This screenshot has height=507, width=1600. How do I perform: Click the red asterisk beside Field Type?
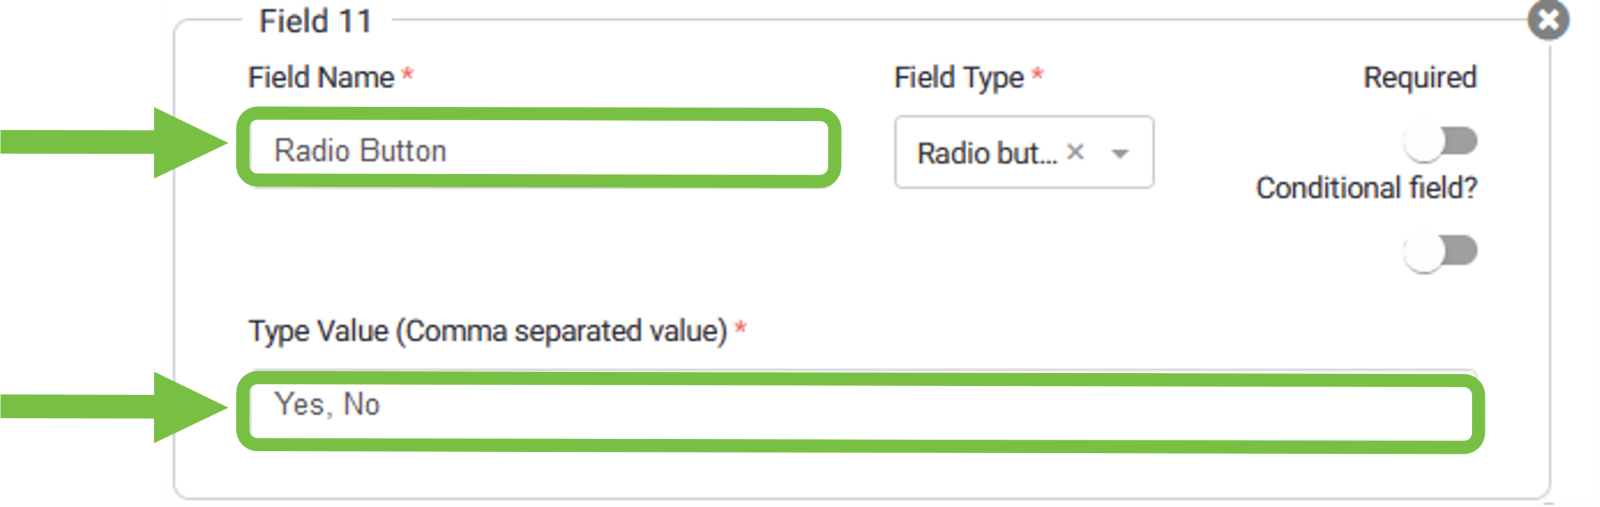1038,74
